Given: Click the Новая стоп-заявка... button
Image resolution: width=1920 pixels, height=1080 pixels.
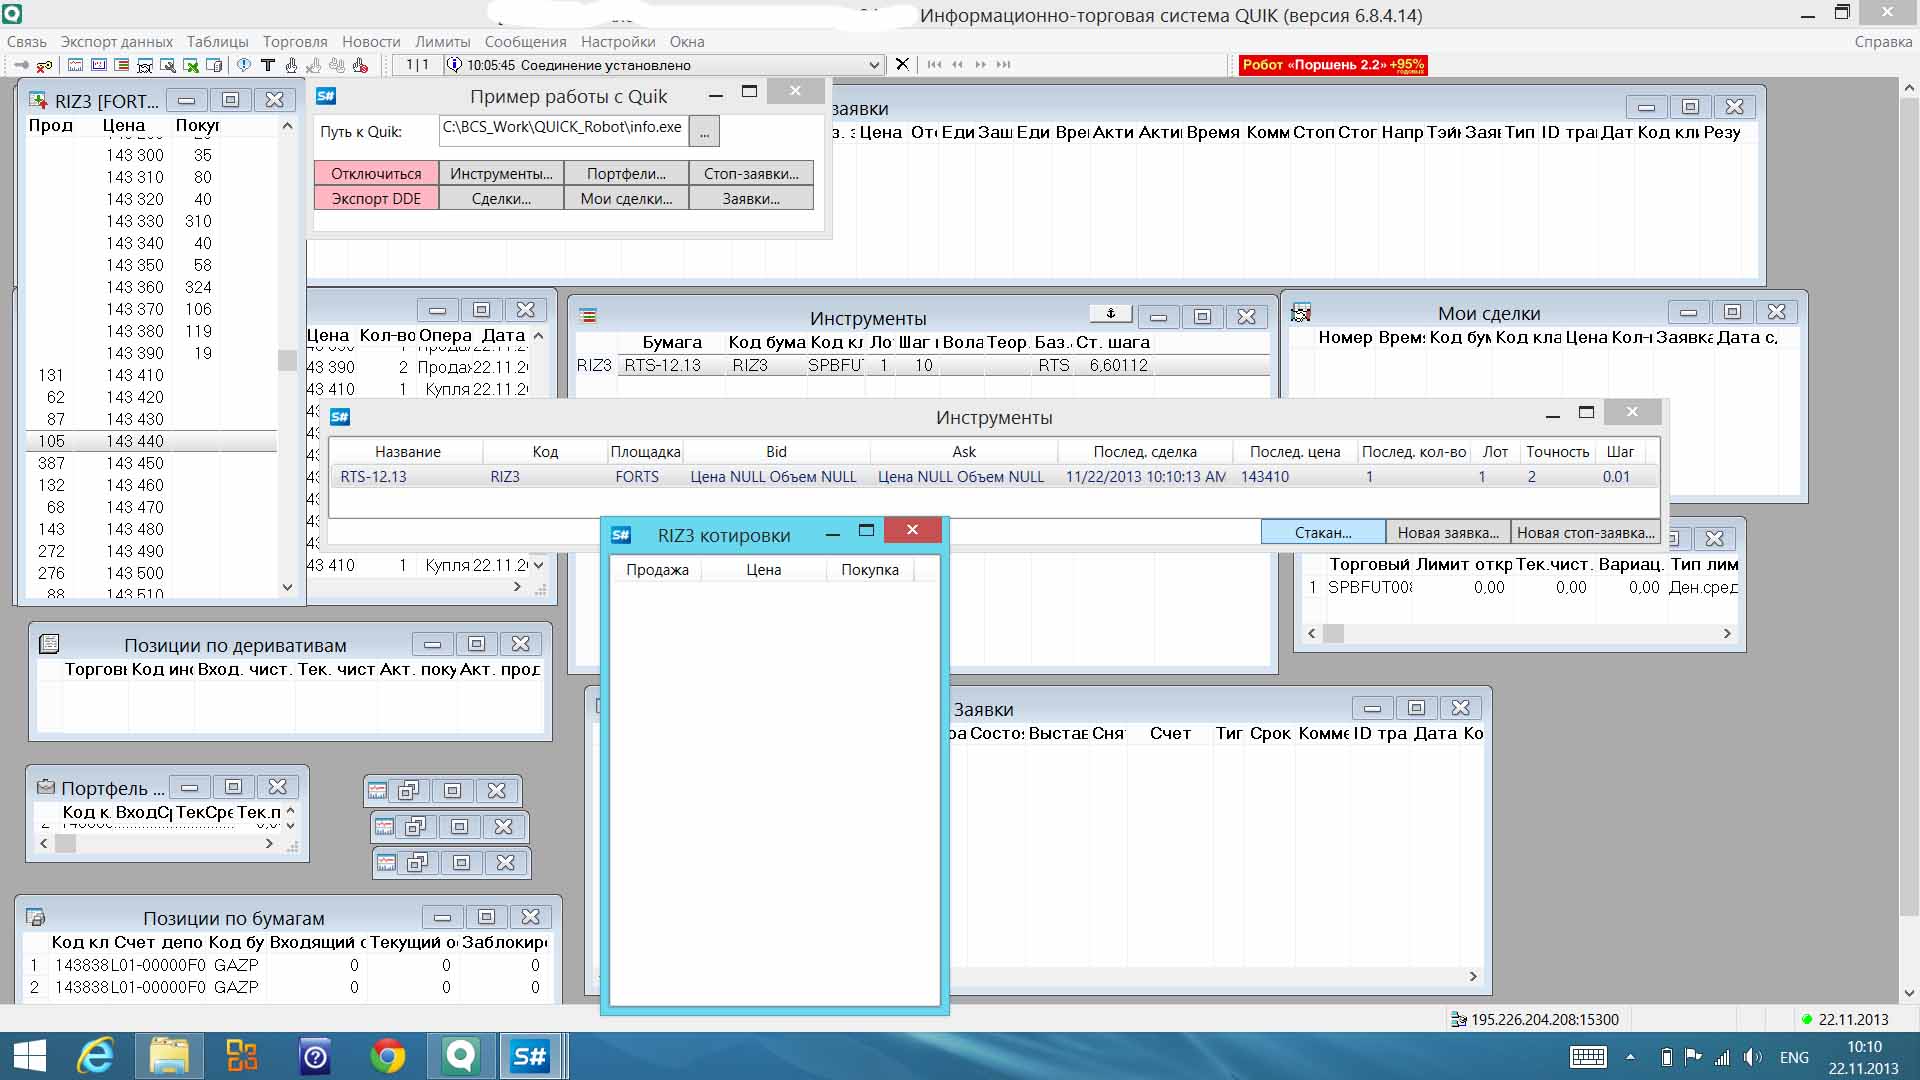Looking at the screenshot, I should click(1585, 532).
